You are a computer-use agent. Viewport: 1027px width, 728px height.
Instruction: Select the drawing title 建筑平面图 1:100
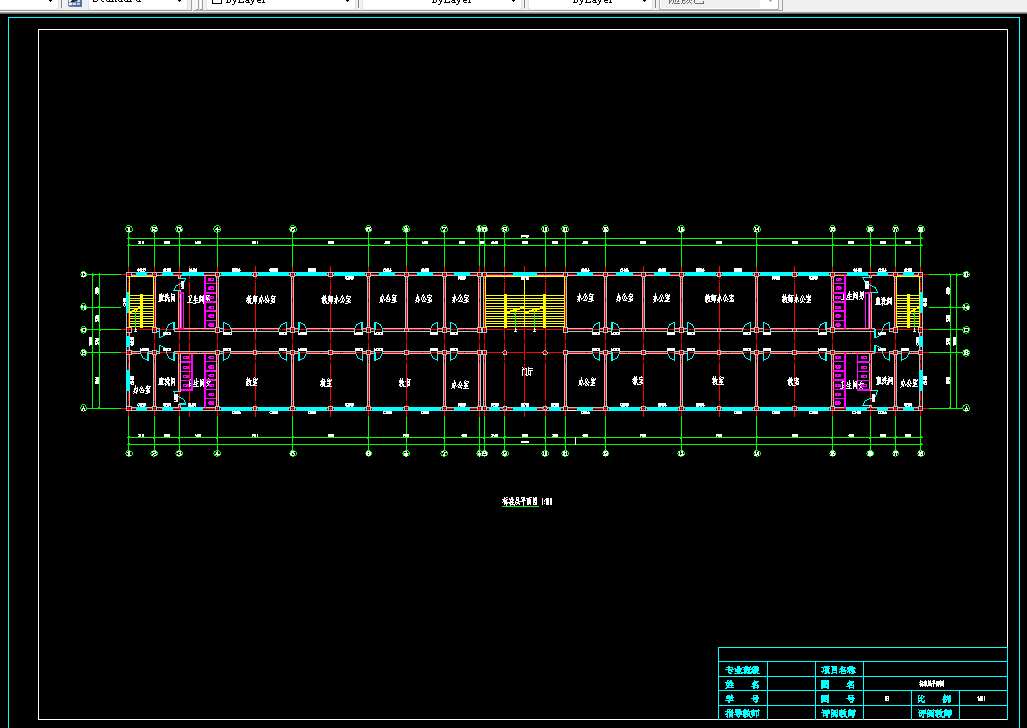click(527, 502)
